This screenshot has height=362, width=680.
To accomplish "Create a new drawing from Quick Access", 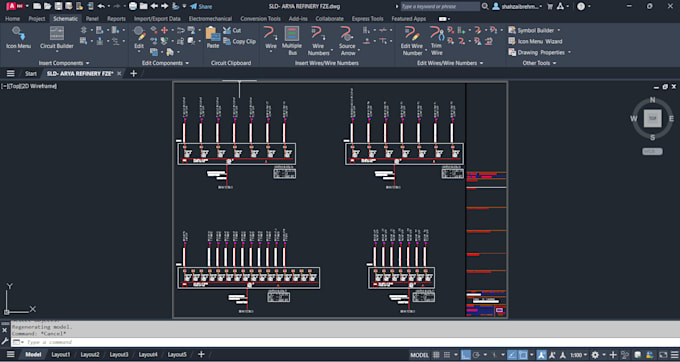I will tap(37, 6).
